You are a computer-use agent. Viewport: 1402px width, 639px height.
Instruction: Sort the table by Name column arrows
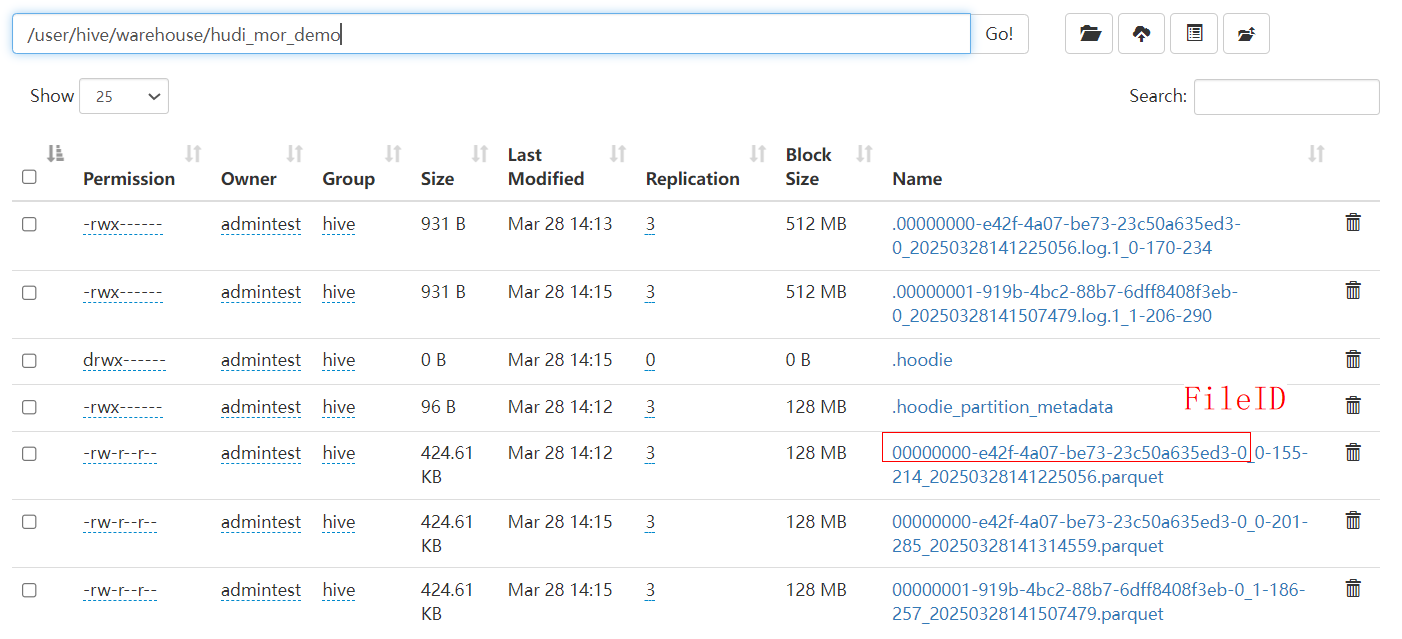pyautogui.click(x=1316, y=154)
